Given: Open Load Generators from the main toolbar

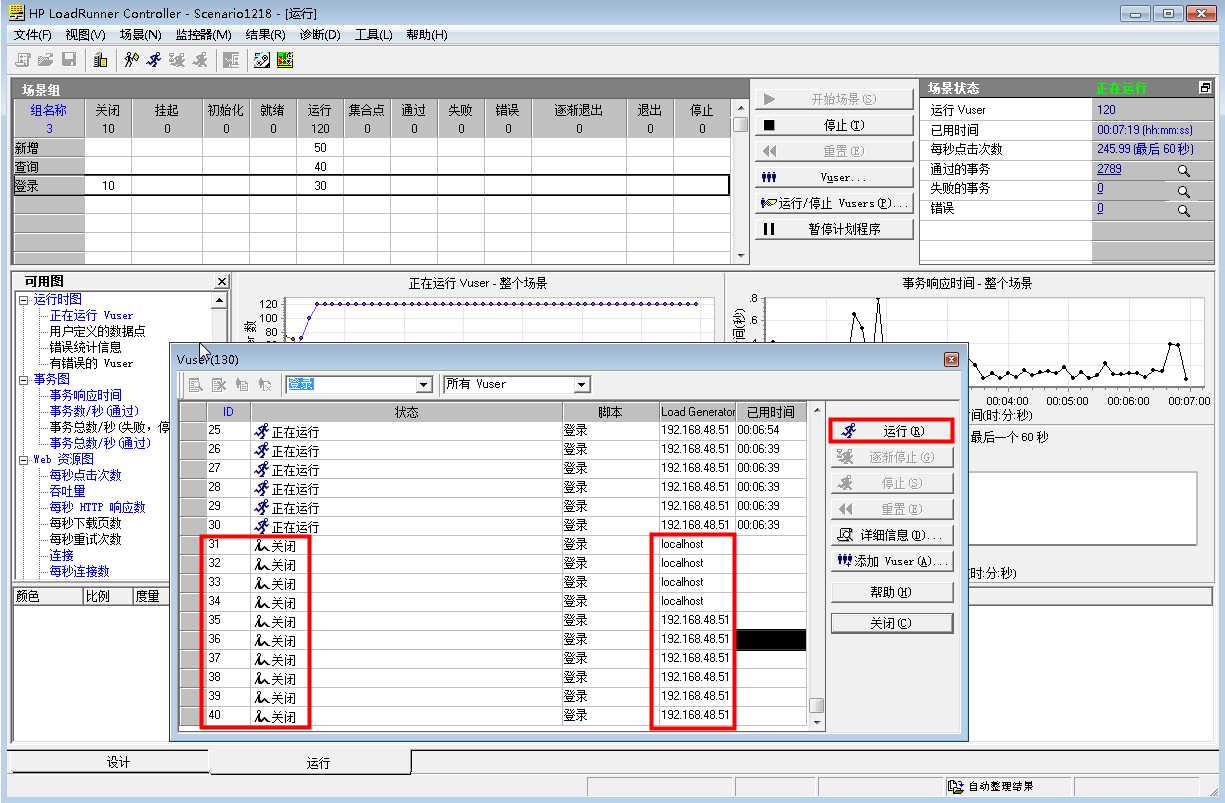Looking at the screenshot, I should 100,60.
